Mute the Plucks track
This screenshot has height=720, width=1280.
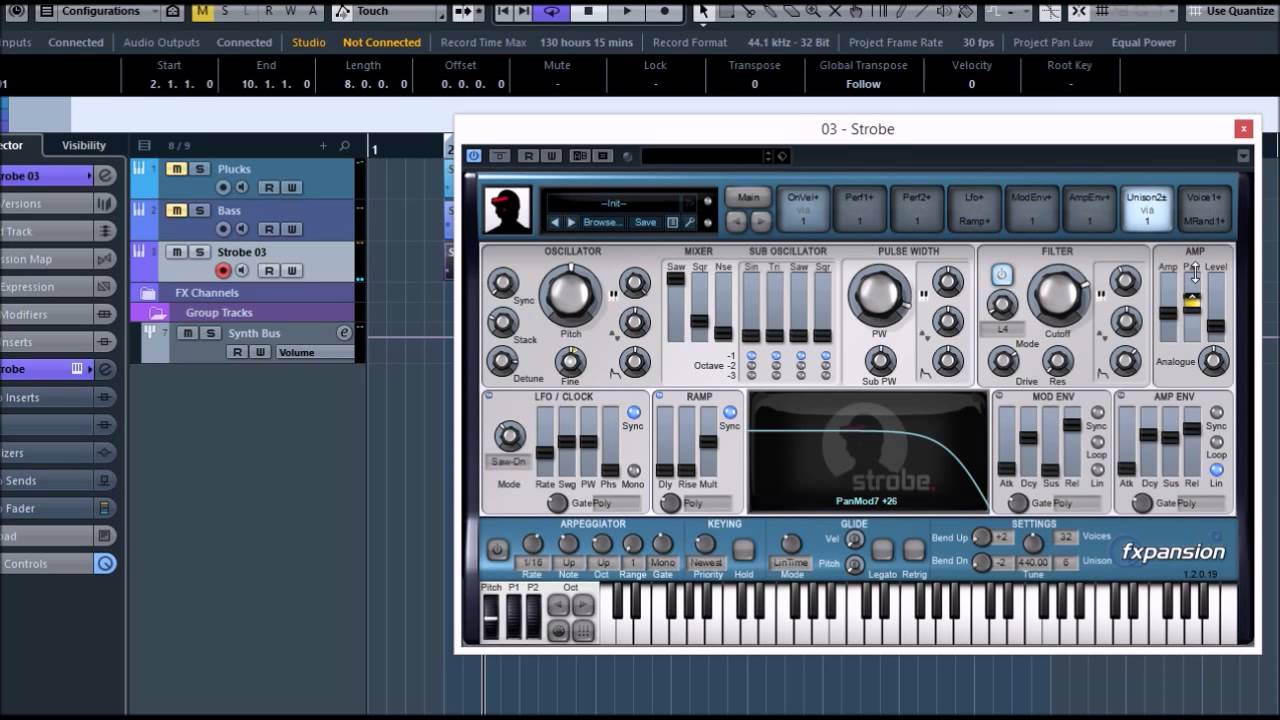(176, 169)
